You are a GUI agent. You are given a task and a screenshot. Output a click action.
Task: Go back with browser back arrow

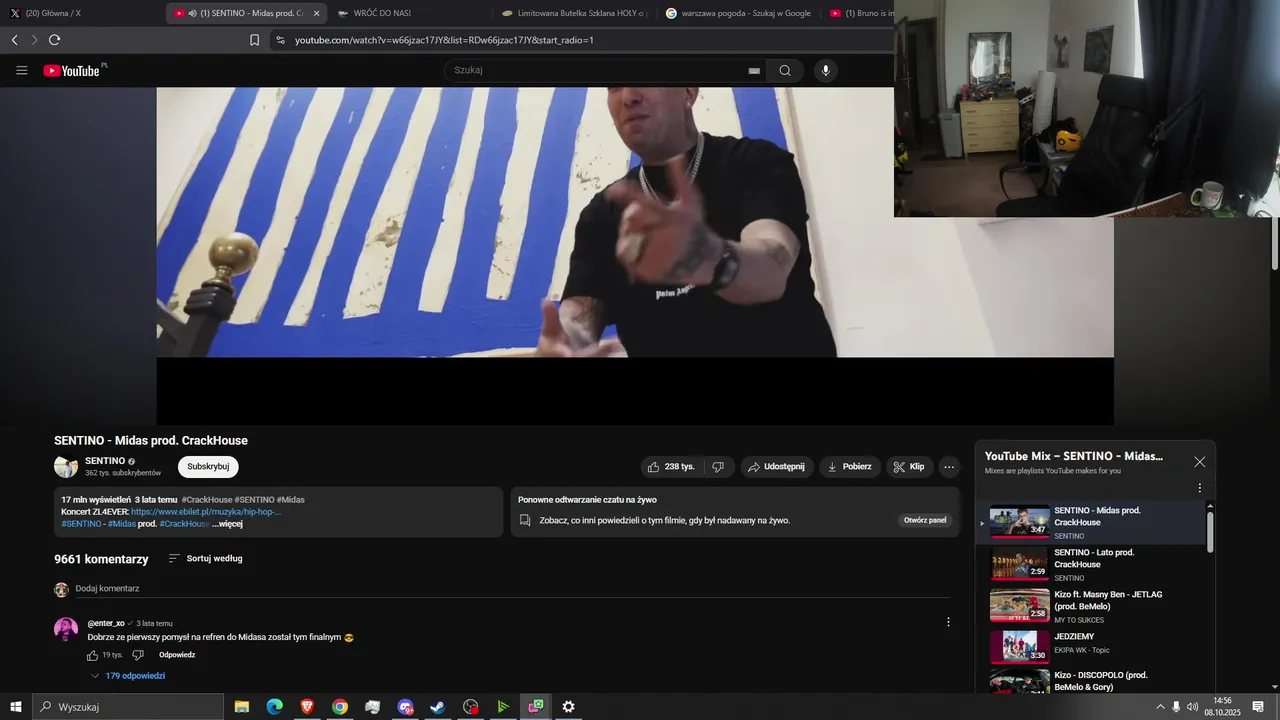point(14,40)
